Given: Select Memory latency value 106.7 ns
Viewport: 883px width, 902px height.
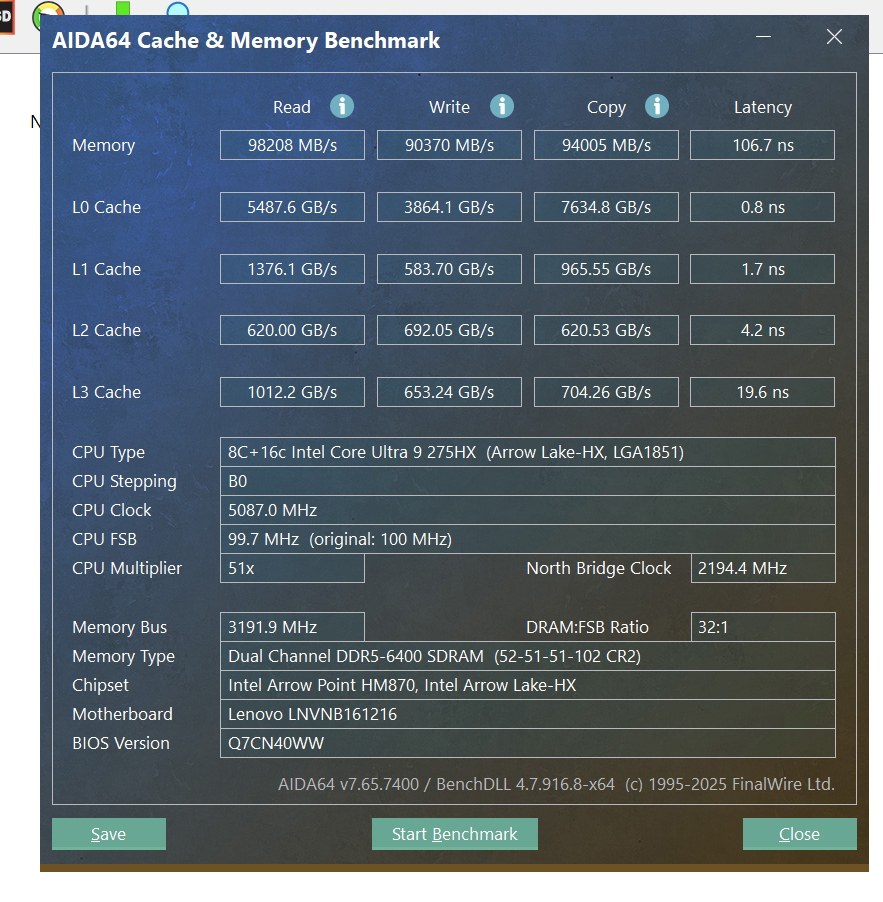Looking at the screenshot, I should [x=763, y=145].
